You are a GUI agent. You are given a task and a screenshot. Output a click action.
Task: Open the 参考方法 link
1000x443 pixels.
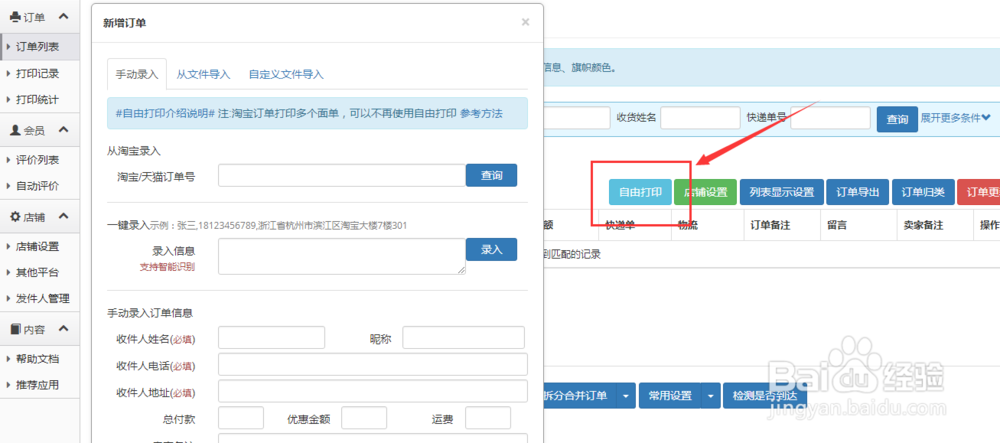(481, 113)
